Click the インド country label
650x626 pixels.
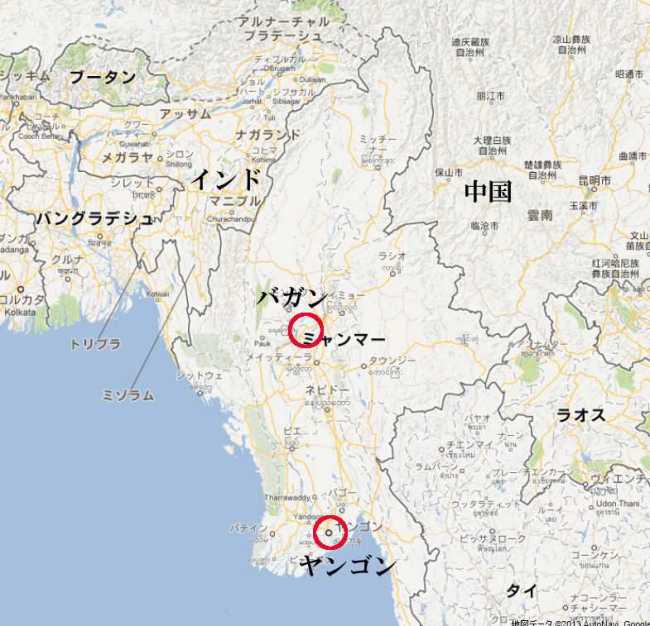pyautogui.click(x=226, y=180)
